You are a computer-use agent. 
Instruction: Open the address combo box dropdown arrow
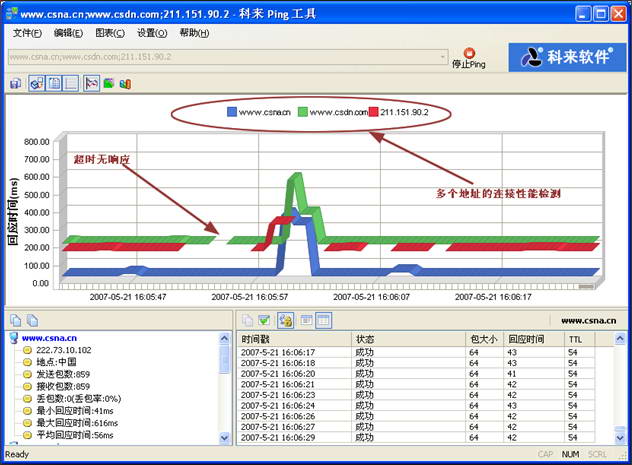(443, 57)
